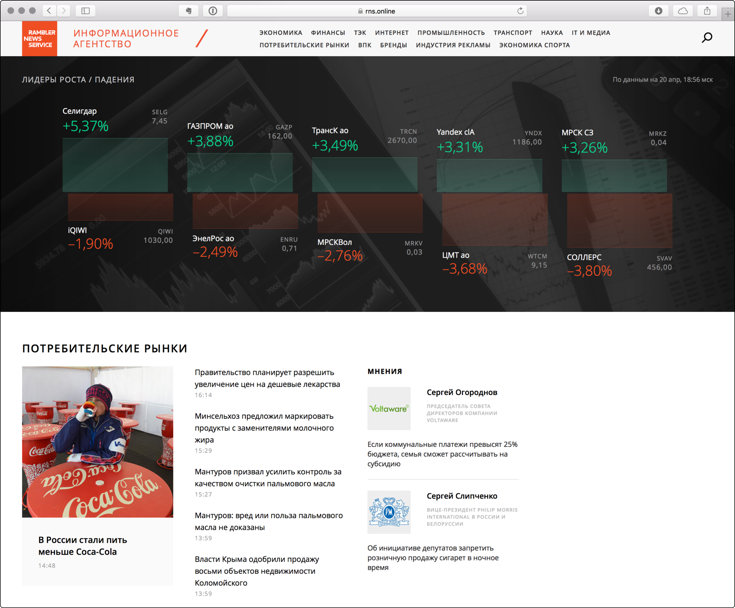This screenshot has height=608, width=735.
Task: Reload the page using the refresh icon
Action: point(520,11)
